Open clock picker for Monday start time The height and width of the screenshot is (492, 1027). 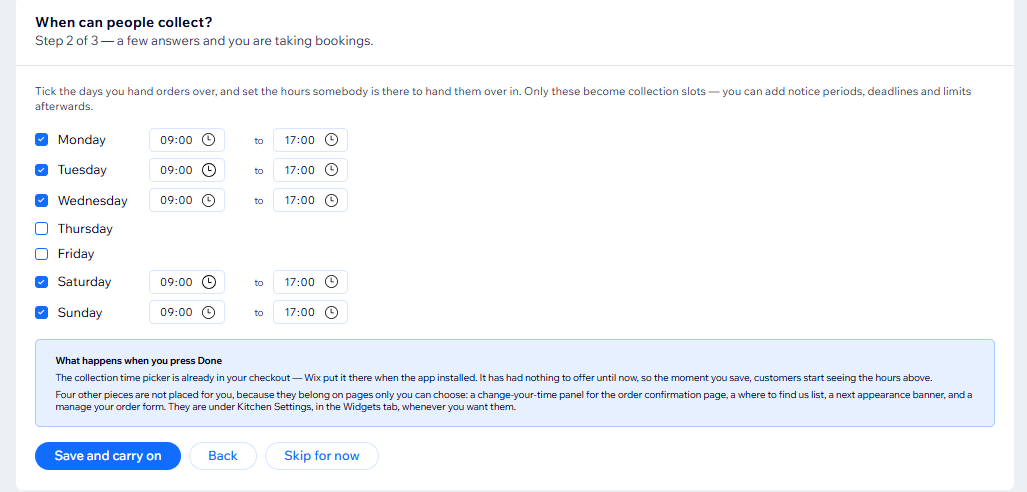click(208, 140)
